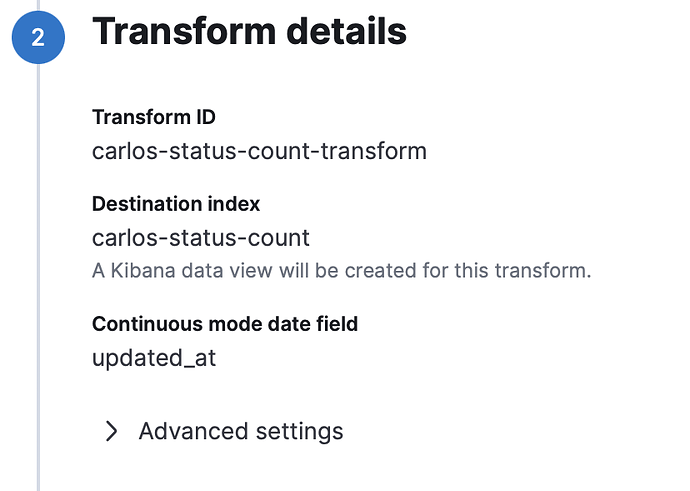Click the Transform ID label
The height and width of the screenshot is (491, 690).
point(153,117)
